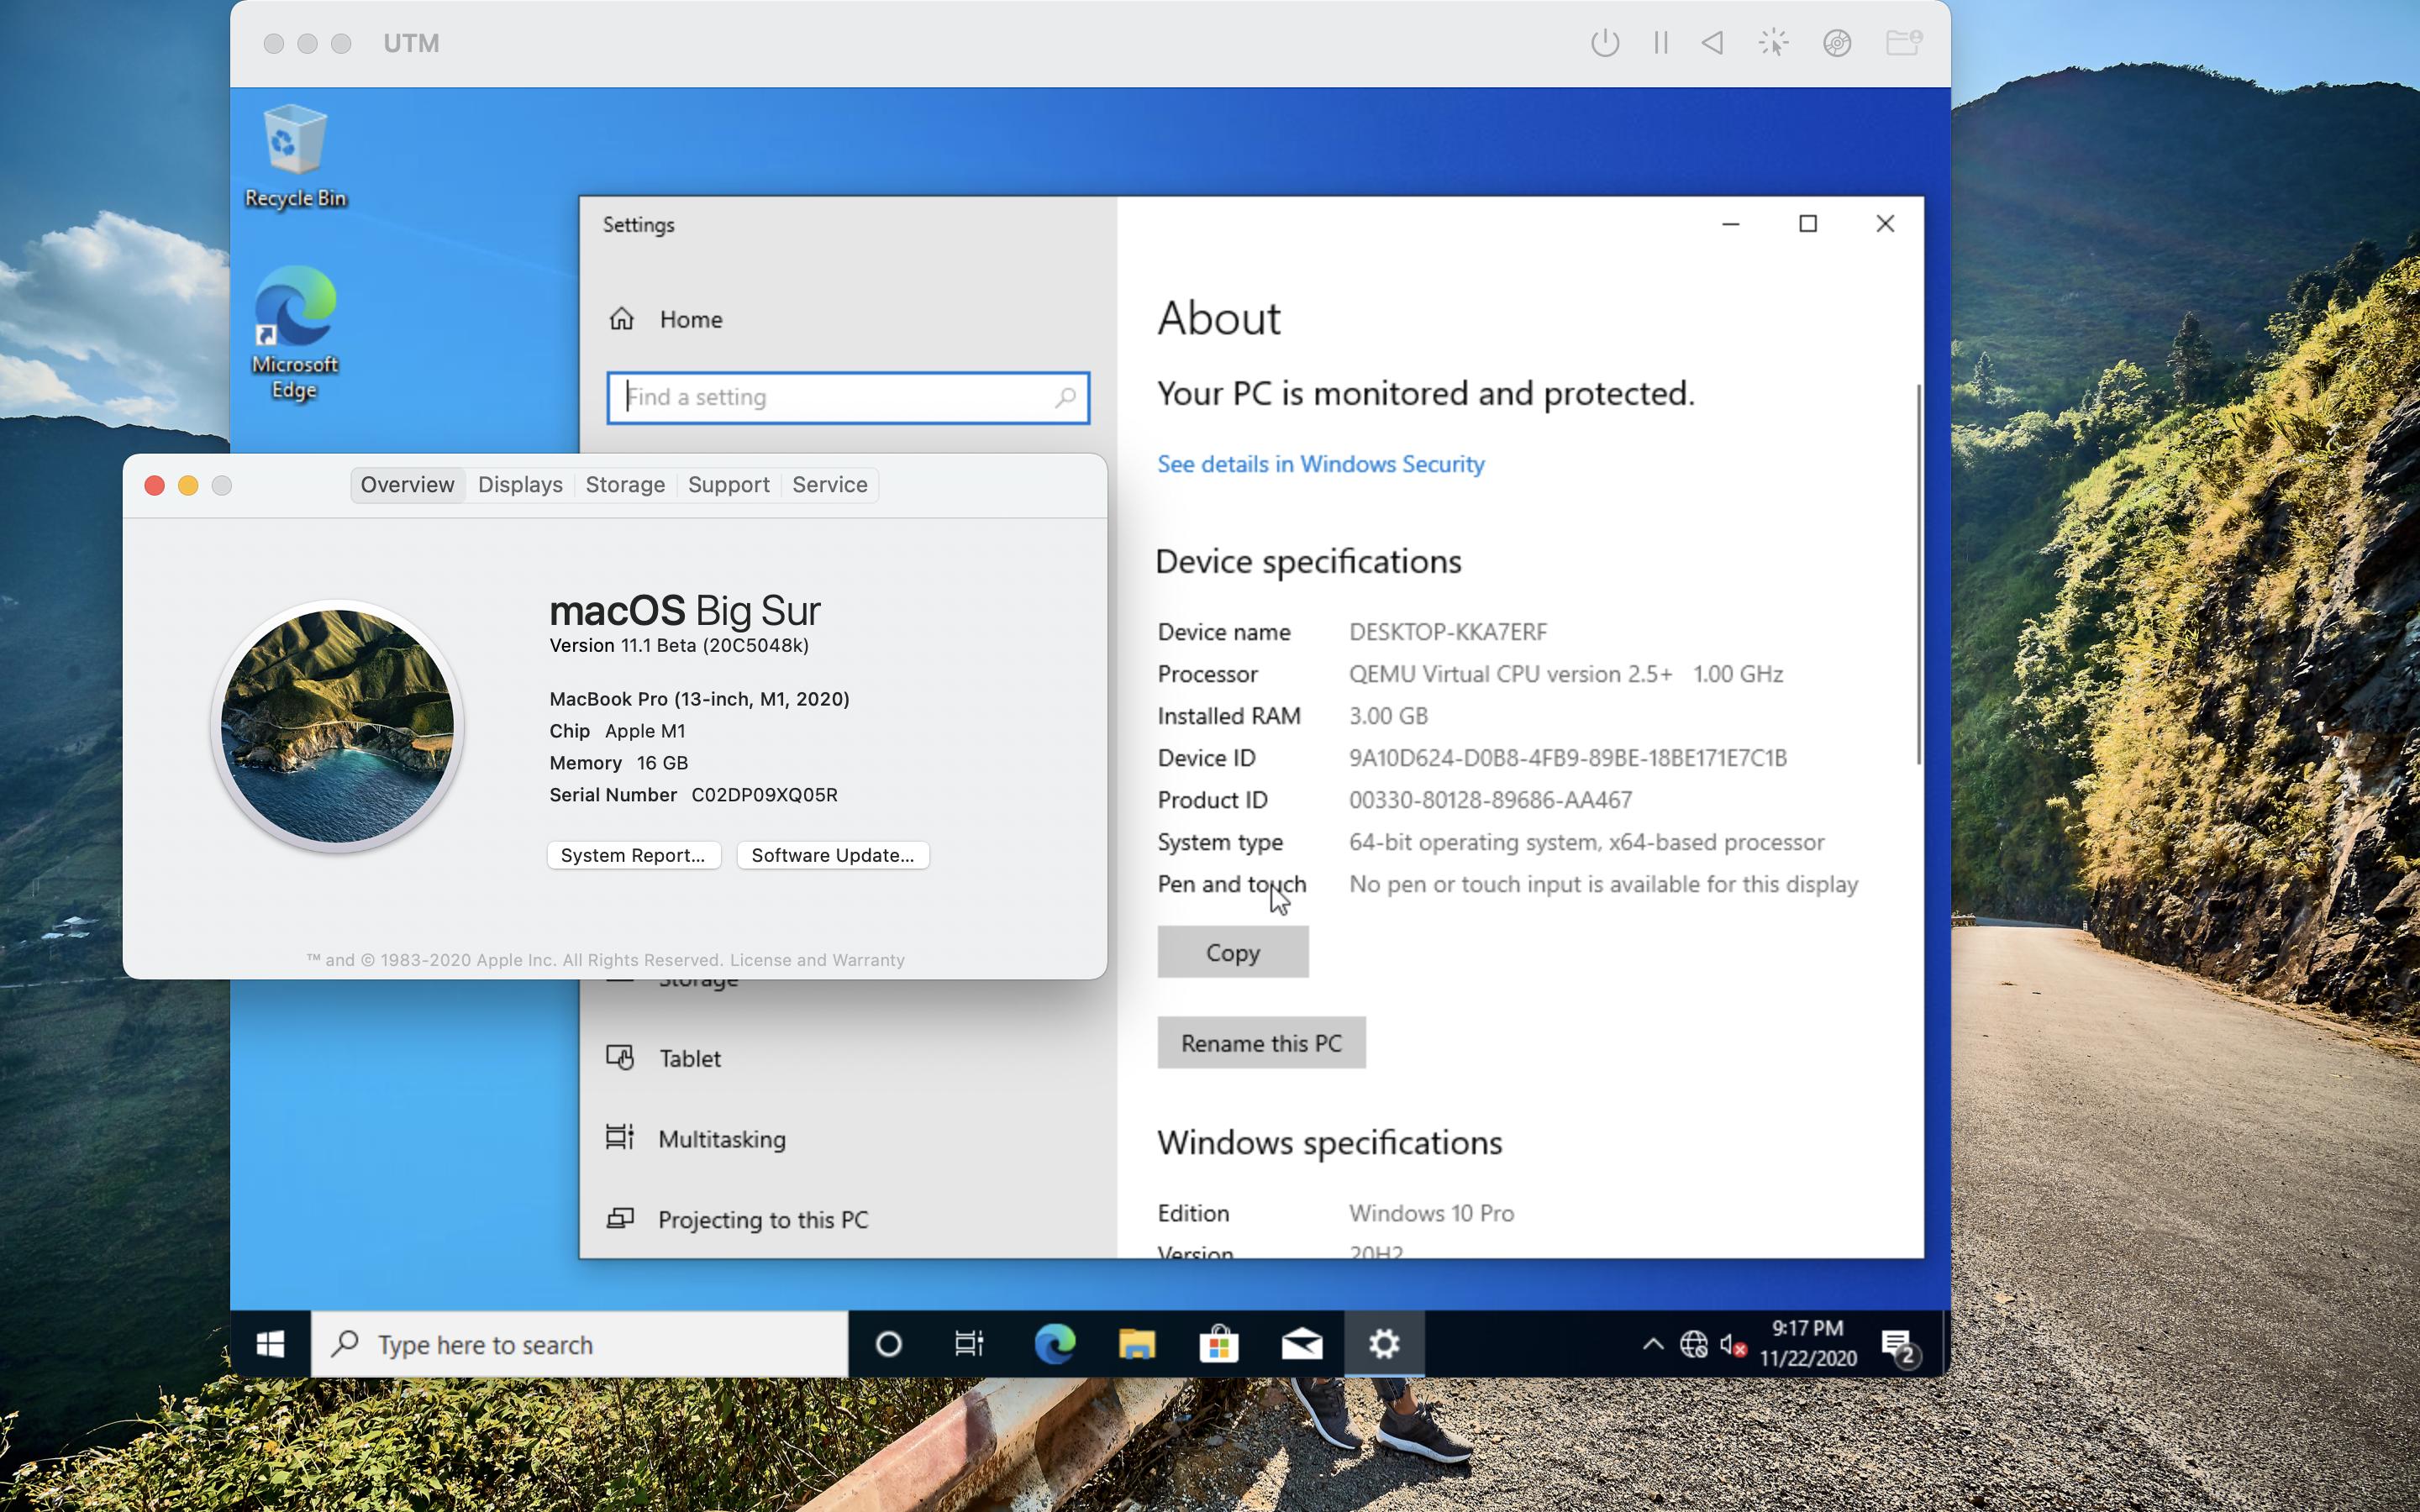Click See details in Windows Security link
Viewport: 2420px width, 1512px height.
click(x=1320, y=464)
